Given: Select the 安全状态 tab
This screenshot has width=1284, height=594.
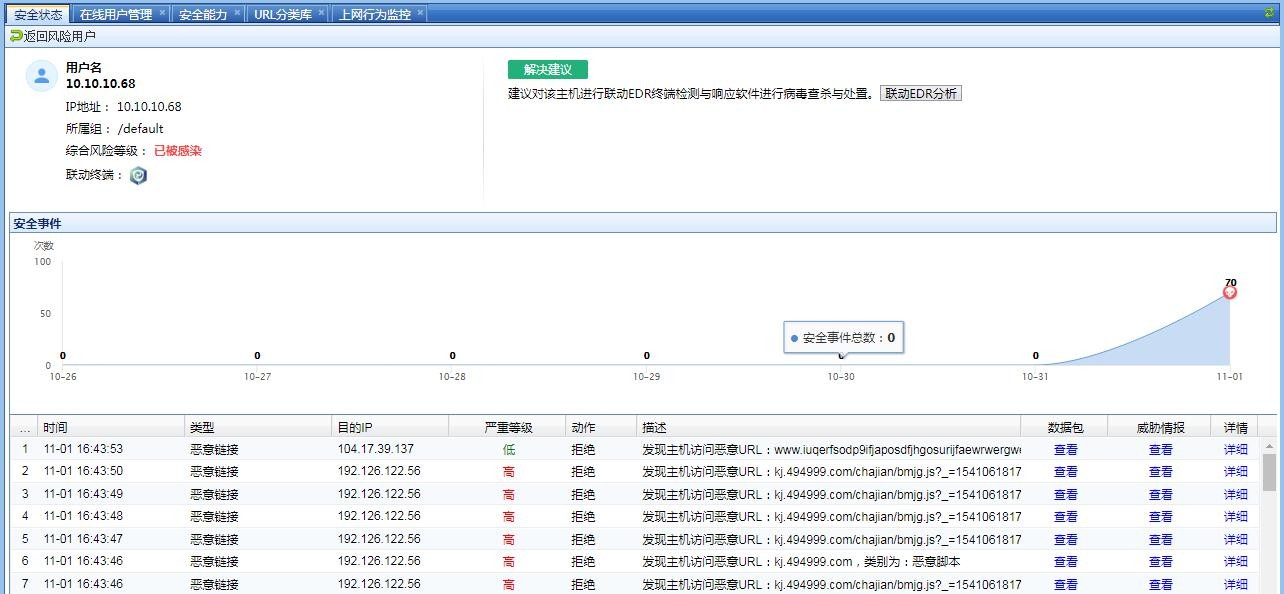Looking at the screenshot, I should (36, 14).
